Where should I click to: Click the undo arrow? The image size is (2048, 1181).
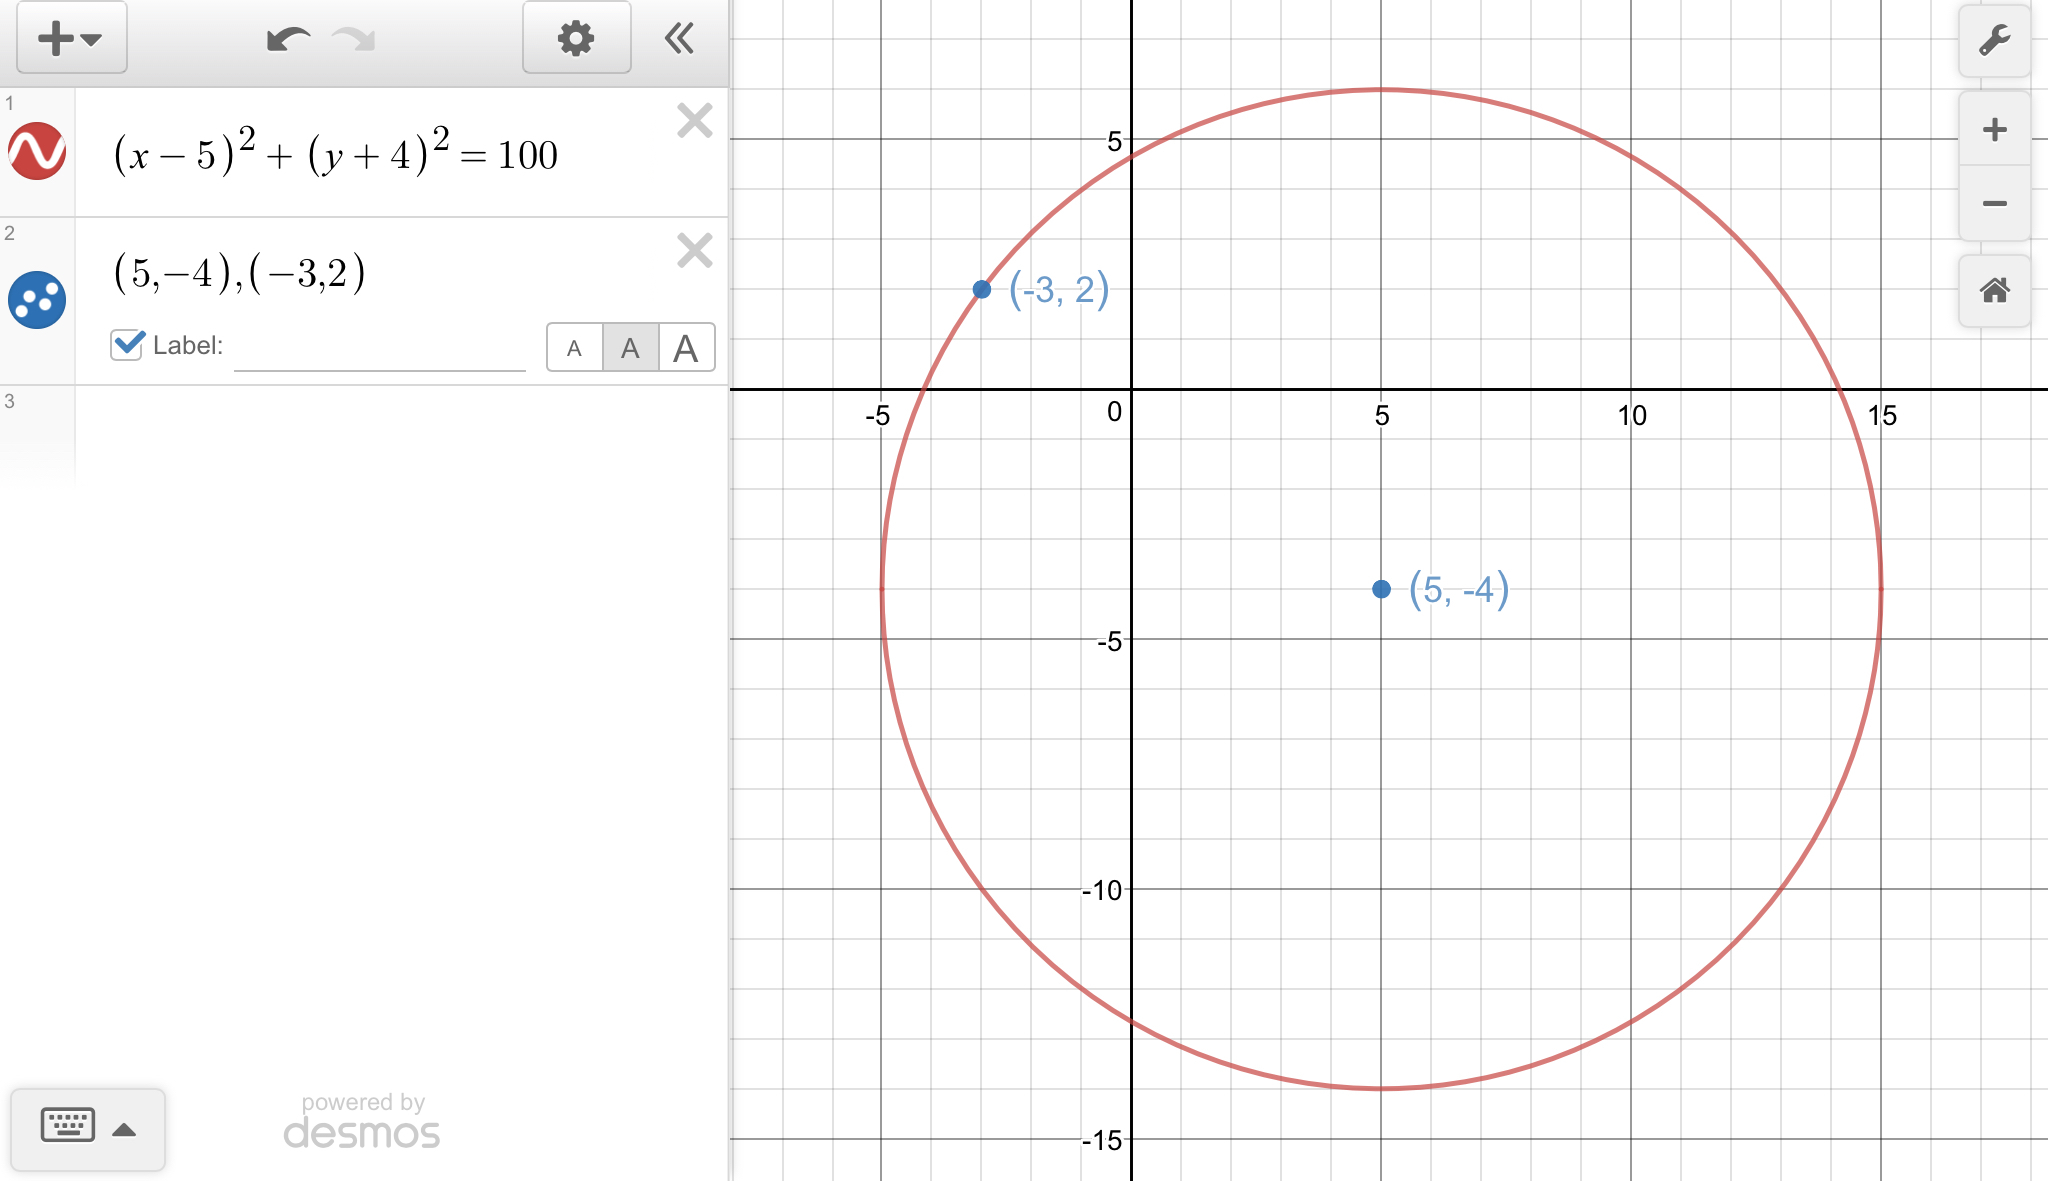coord(288,39)
